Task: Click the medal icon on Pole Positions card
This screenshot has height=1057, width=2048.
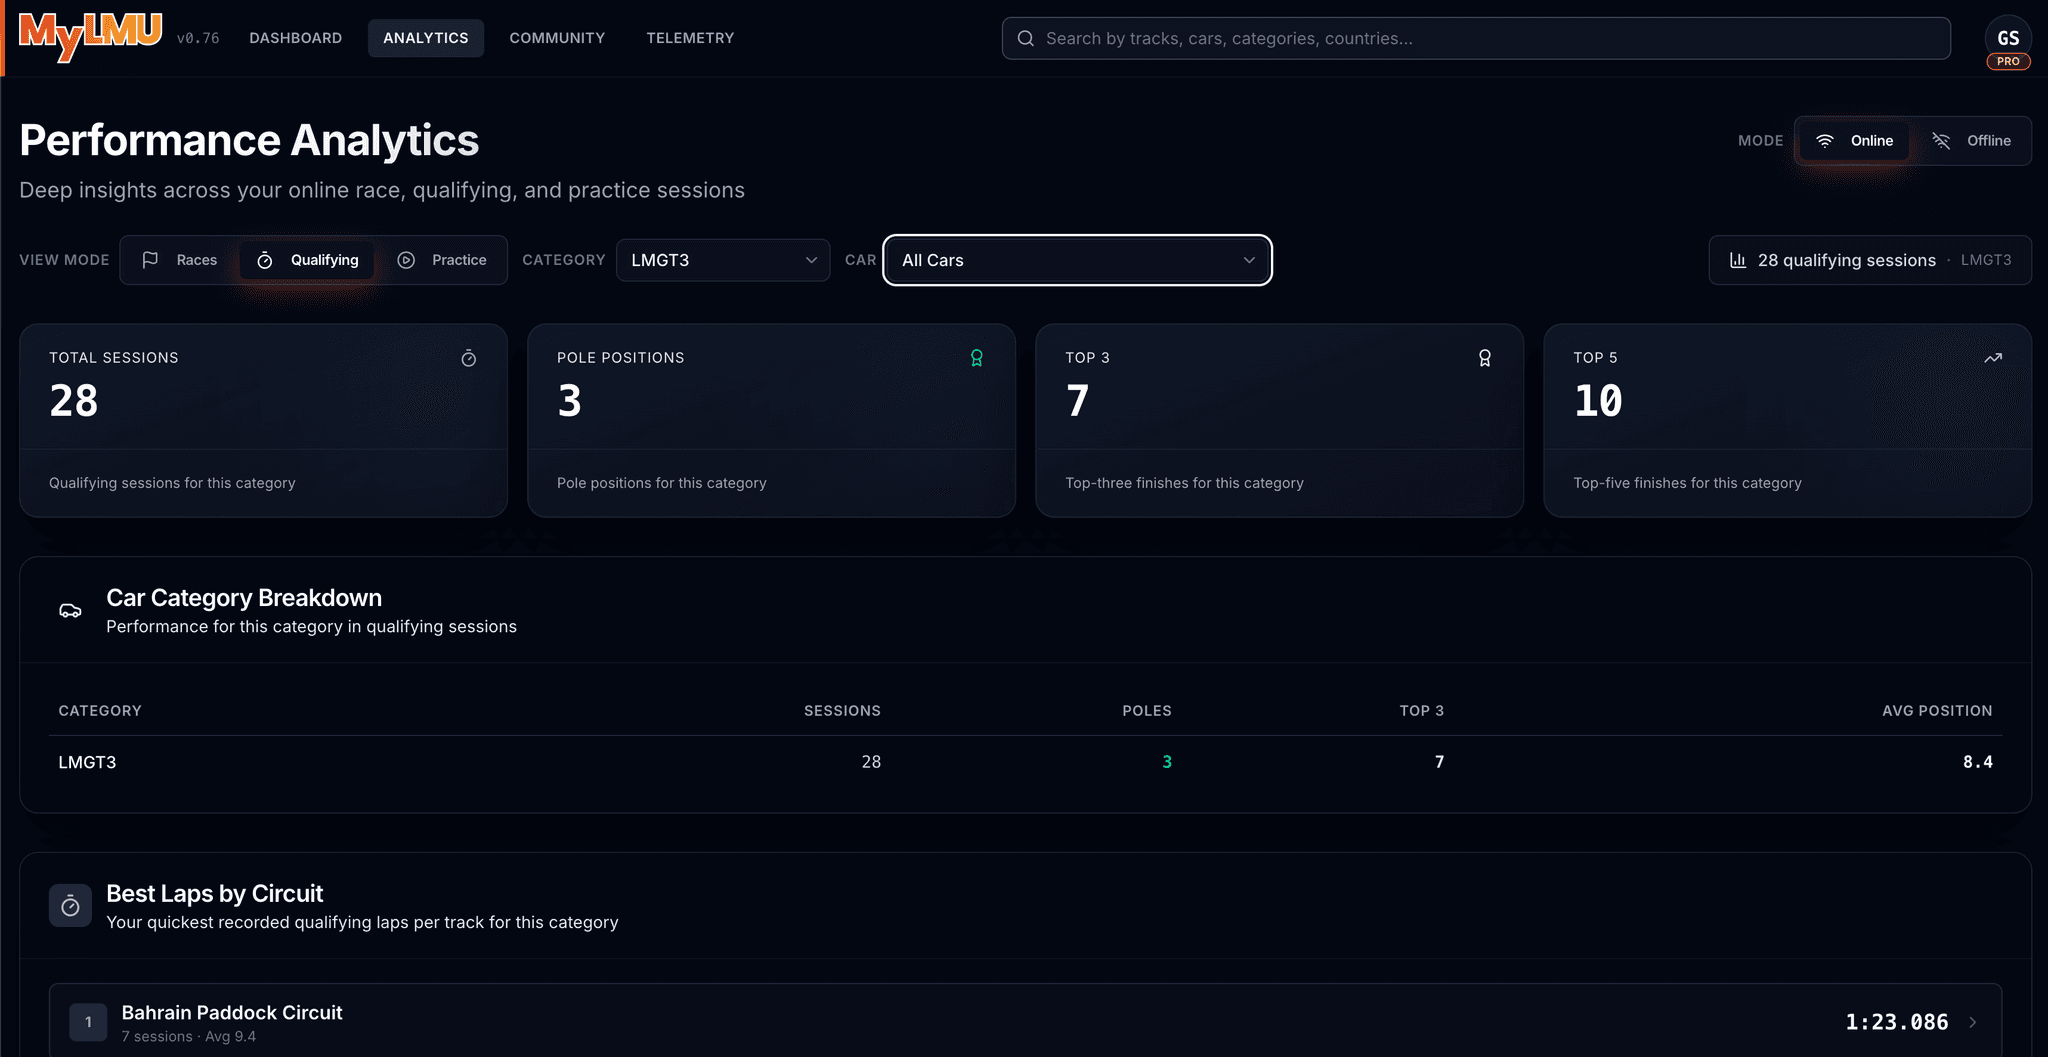Action: coord(977,358)
